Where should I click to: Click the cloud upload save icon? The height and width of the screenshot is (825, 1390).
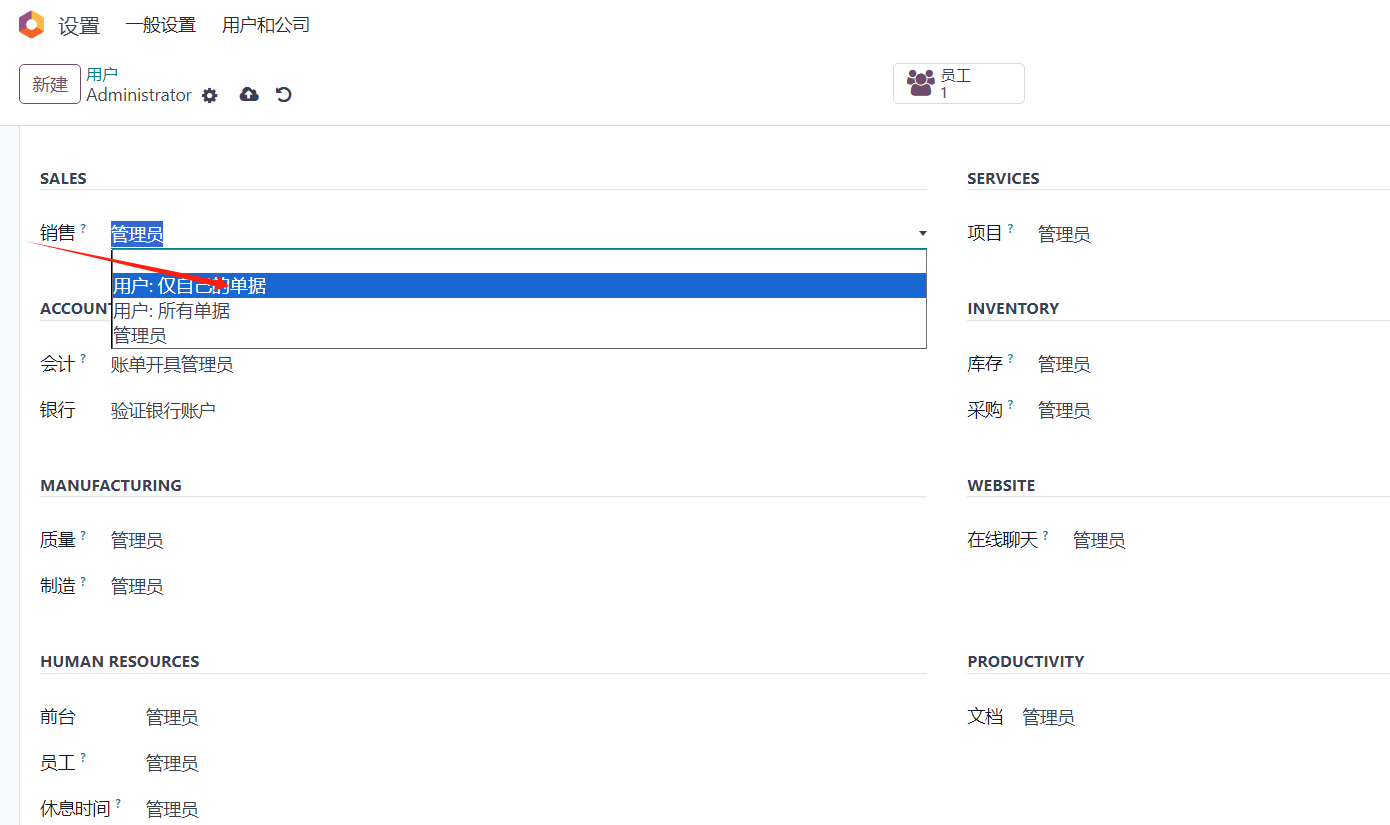pos(249,94)
